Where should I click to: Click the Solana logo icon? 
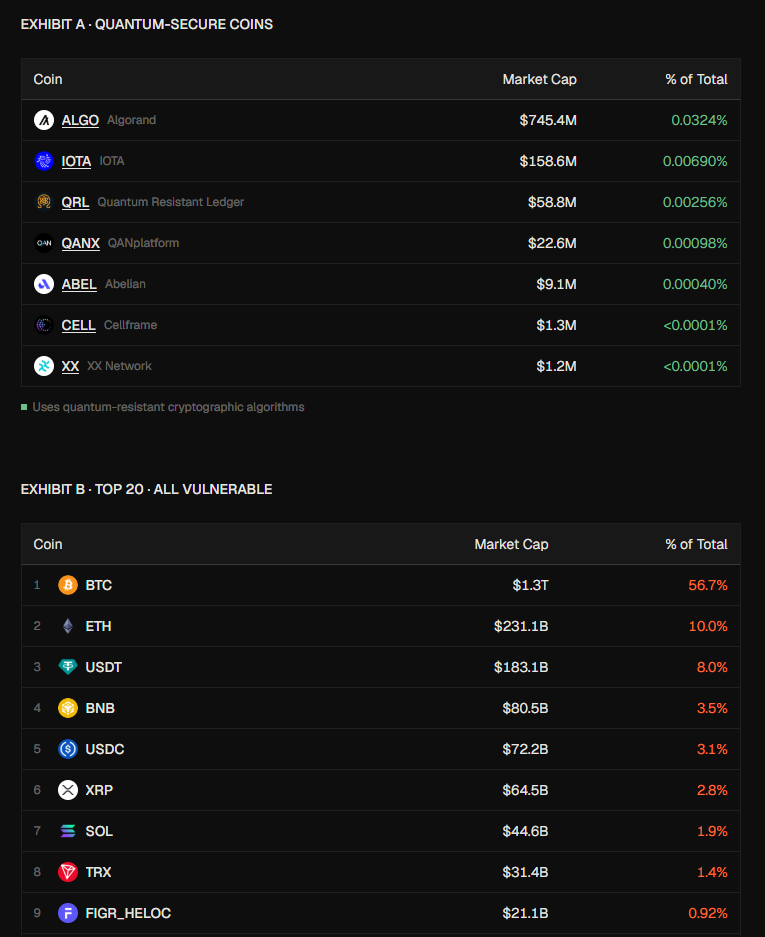pos(68,831)
